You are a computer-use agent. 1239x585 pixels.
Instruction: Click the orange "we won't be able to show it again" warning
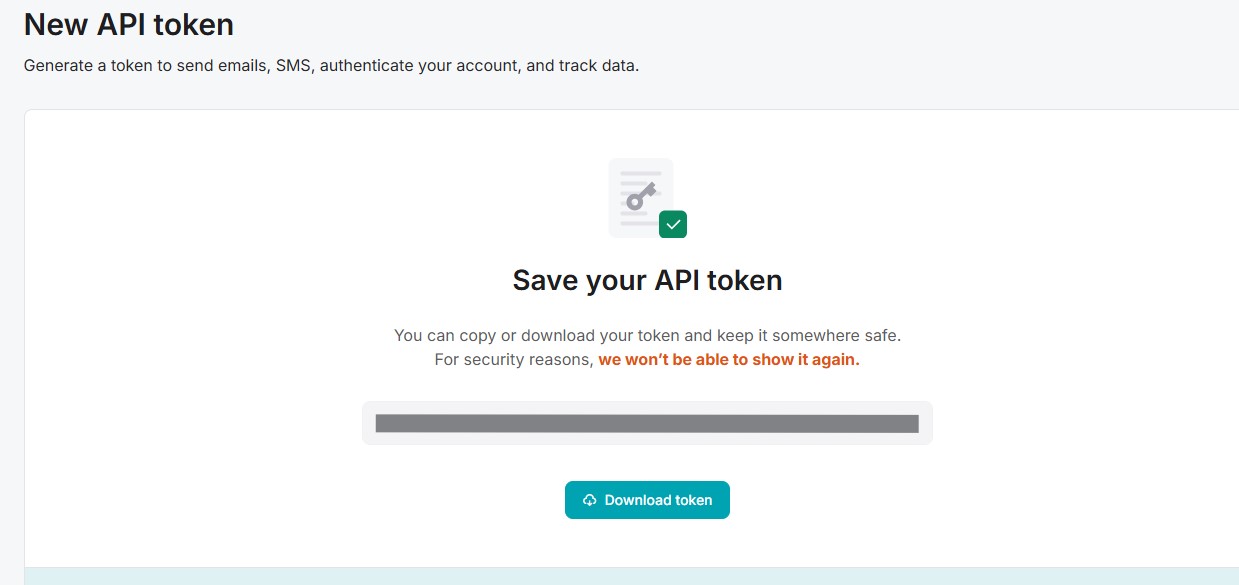(x=728, y=359)
